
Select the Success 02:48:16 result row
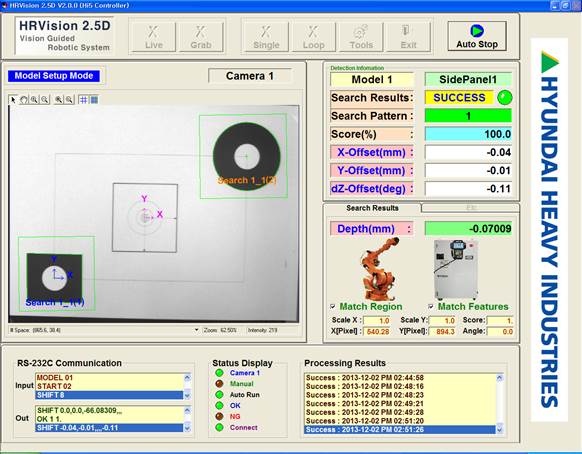(x=400, y=386)
